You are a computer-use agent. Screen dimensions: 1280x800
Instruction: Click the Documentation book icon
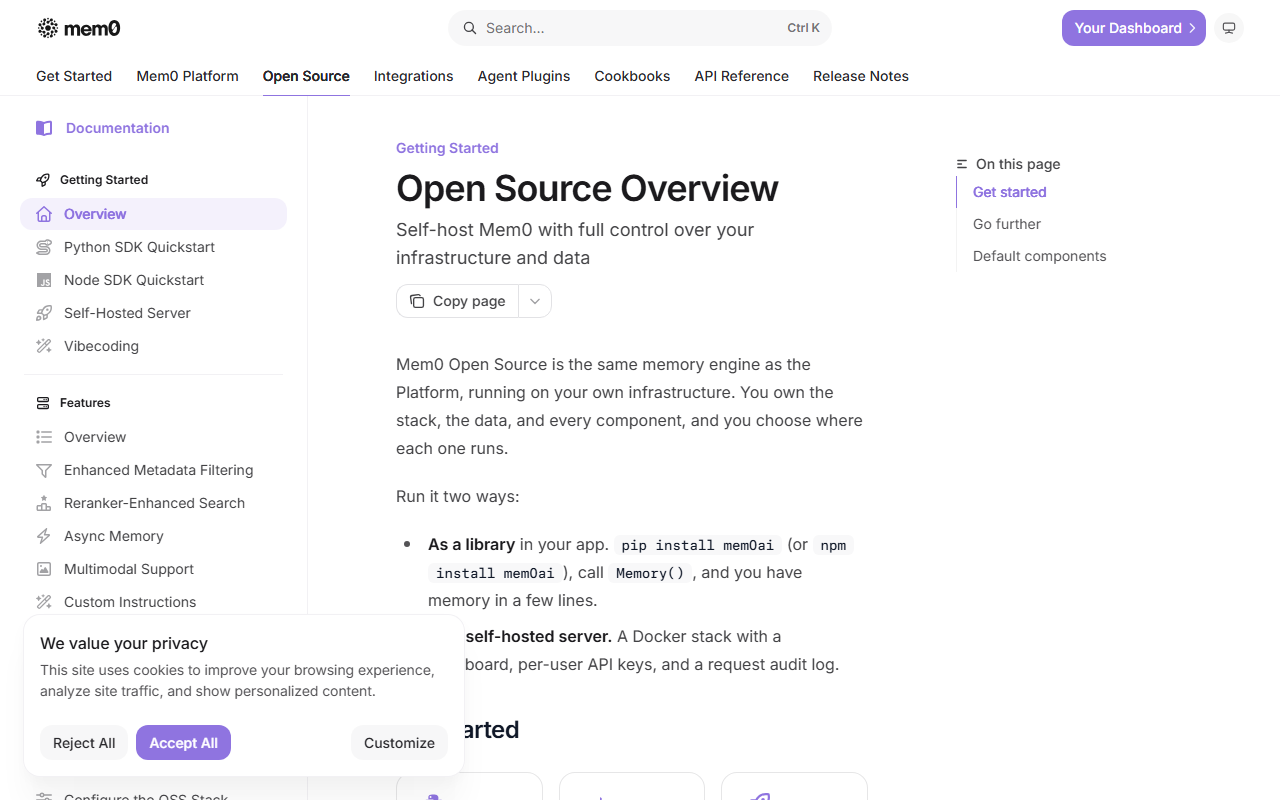(44, 128)
